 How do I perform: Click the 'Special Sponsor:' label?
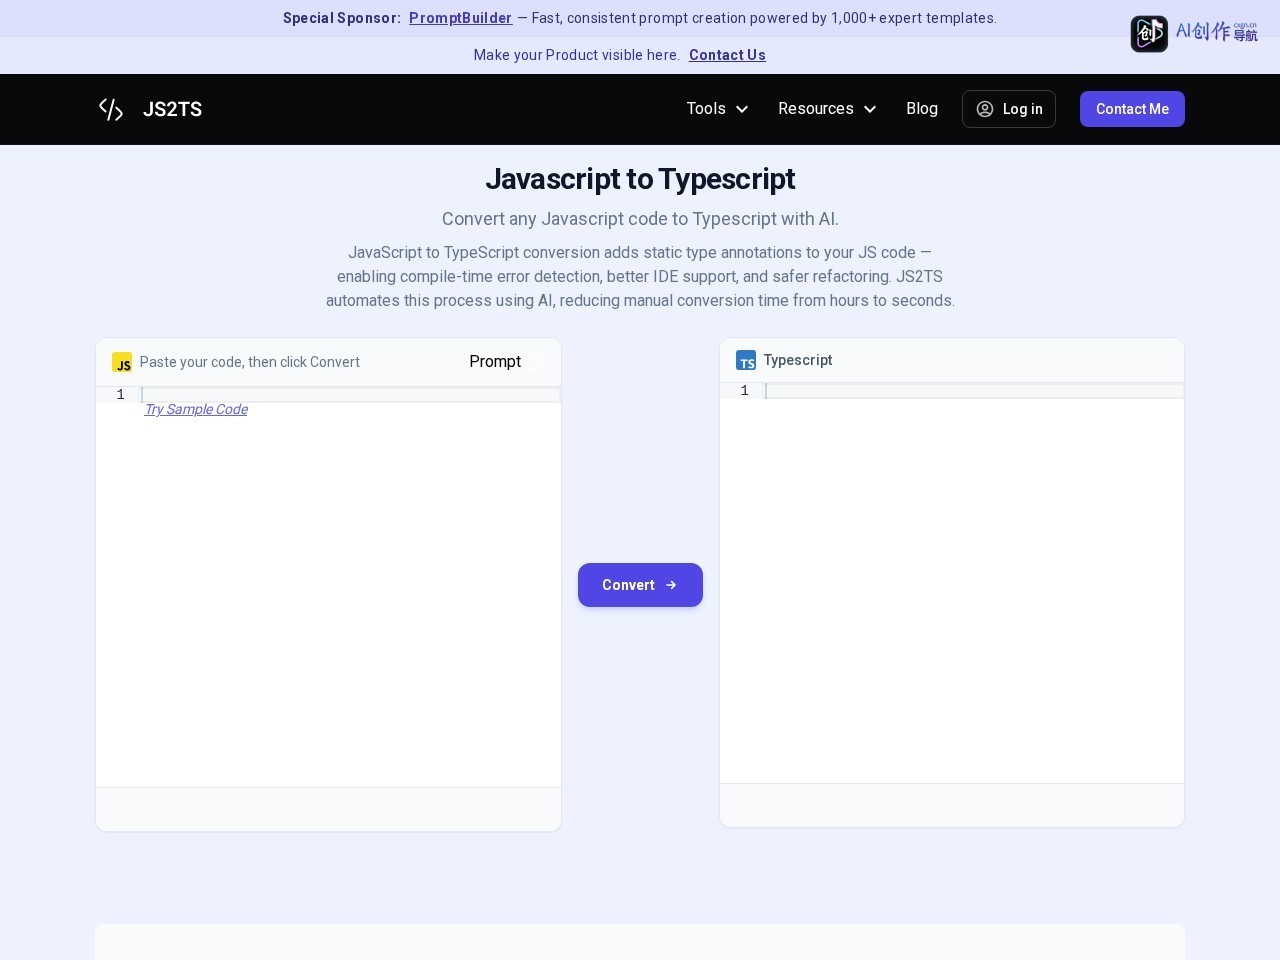click(x=342, y=18)
